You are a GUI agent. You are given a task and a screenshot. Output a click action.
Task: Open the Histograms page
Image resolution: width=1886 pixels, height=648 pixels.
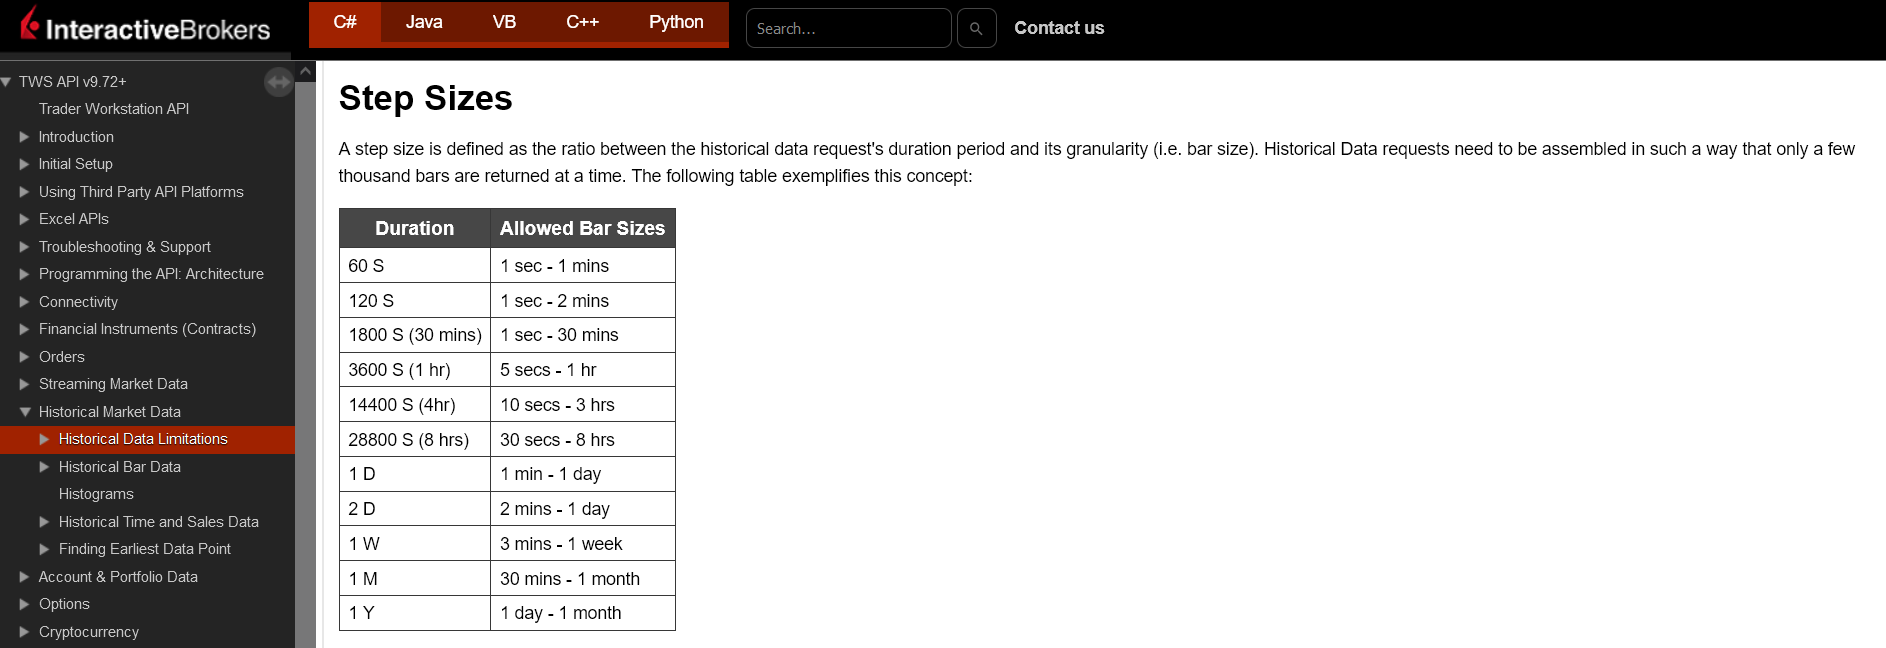(96, 494)
